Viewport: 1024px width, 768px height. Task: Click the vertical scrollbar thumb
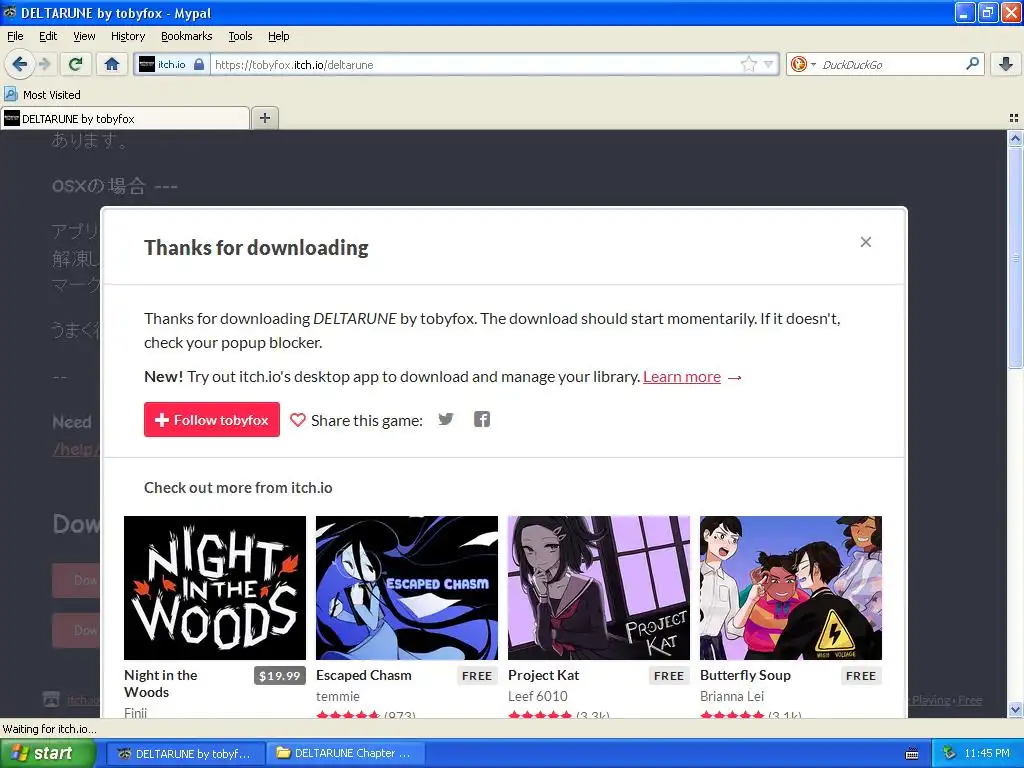pos(1015,258)
